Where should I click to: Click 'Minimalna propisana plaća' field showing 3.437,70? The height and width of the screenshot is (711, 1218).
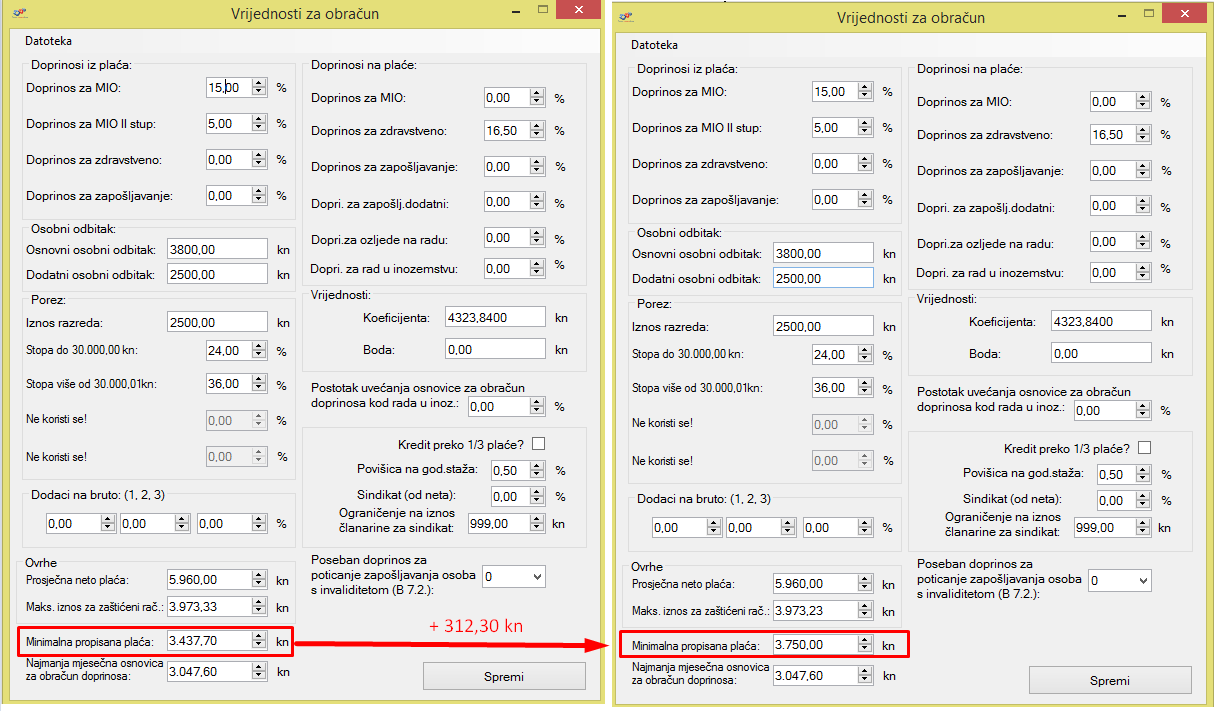tap(205, 641)
